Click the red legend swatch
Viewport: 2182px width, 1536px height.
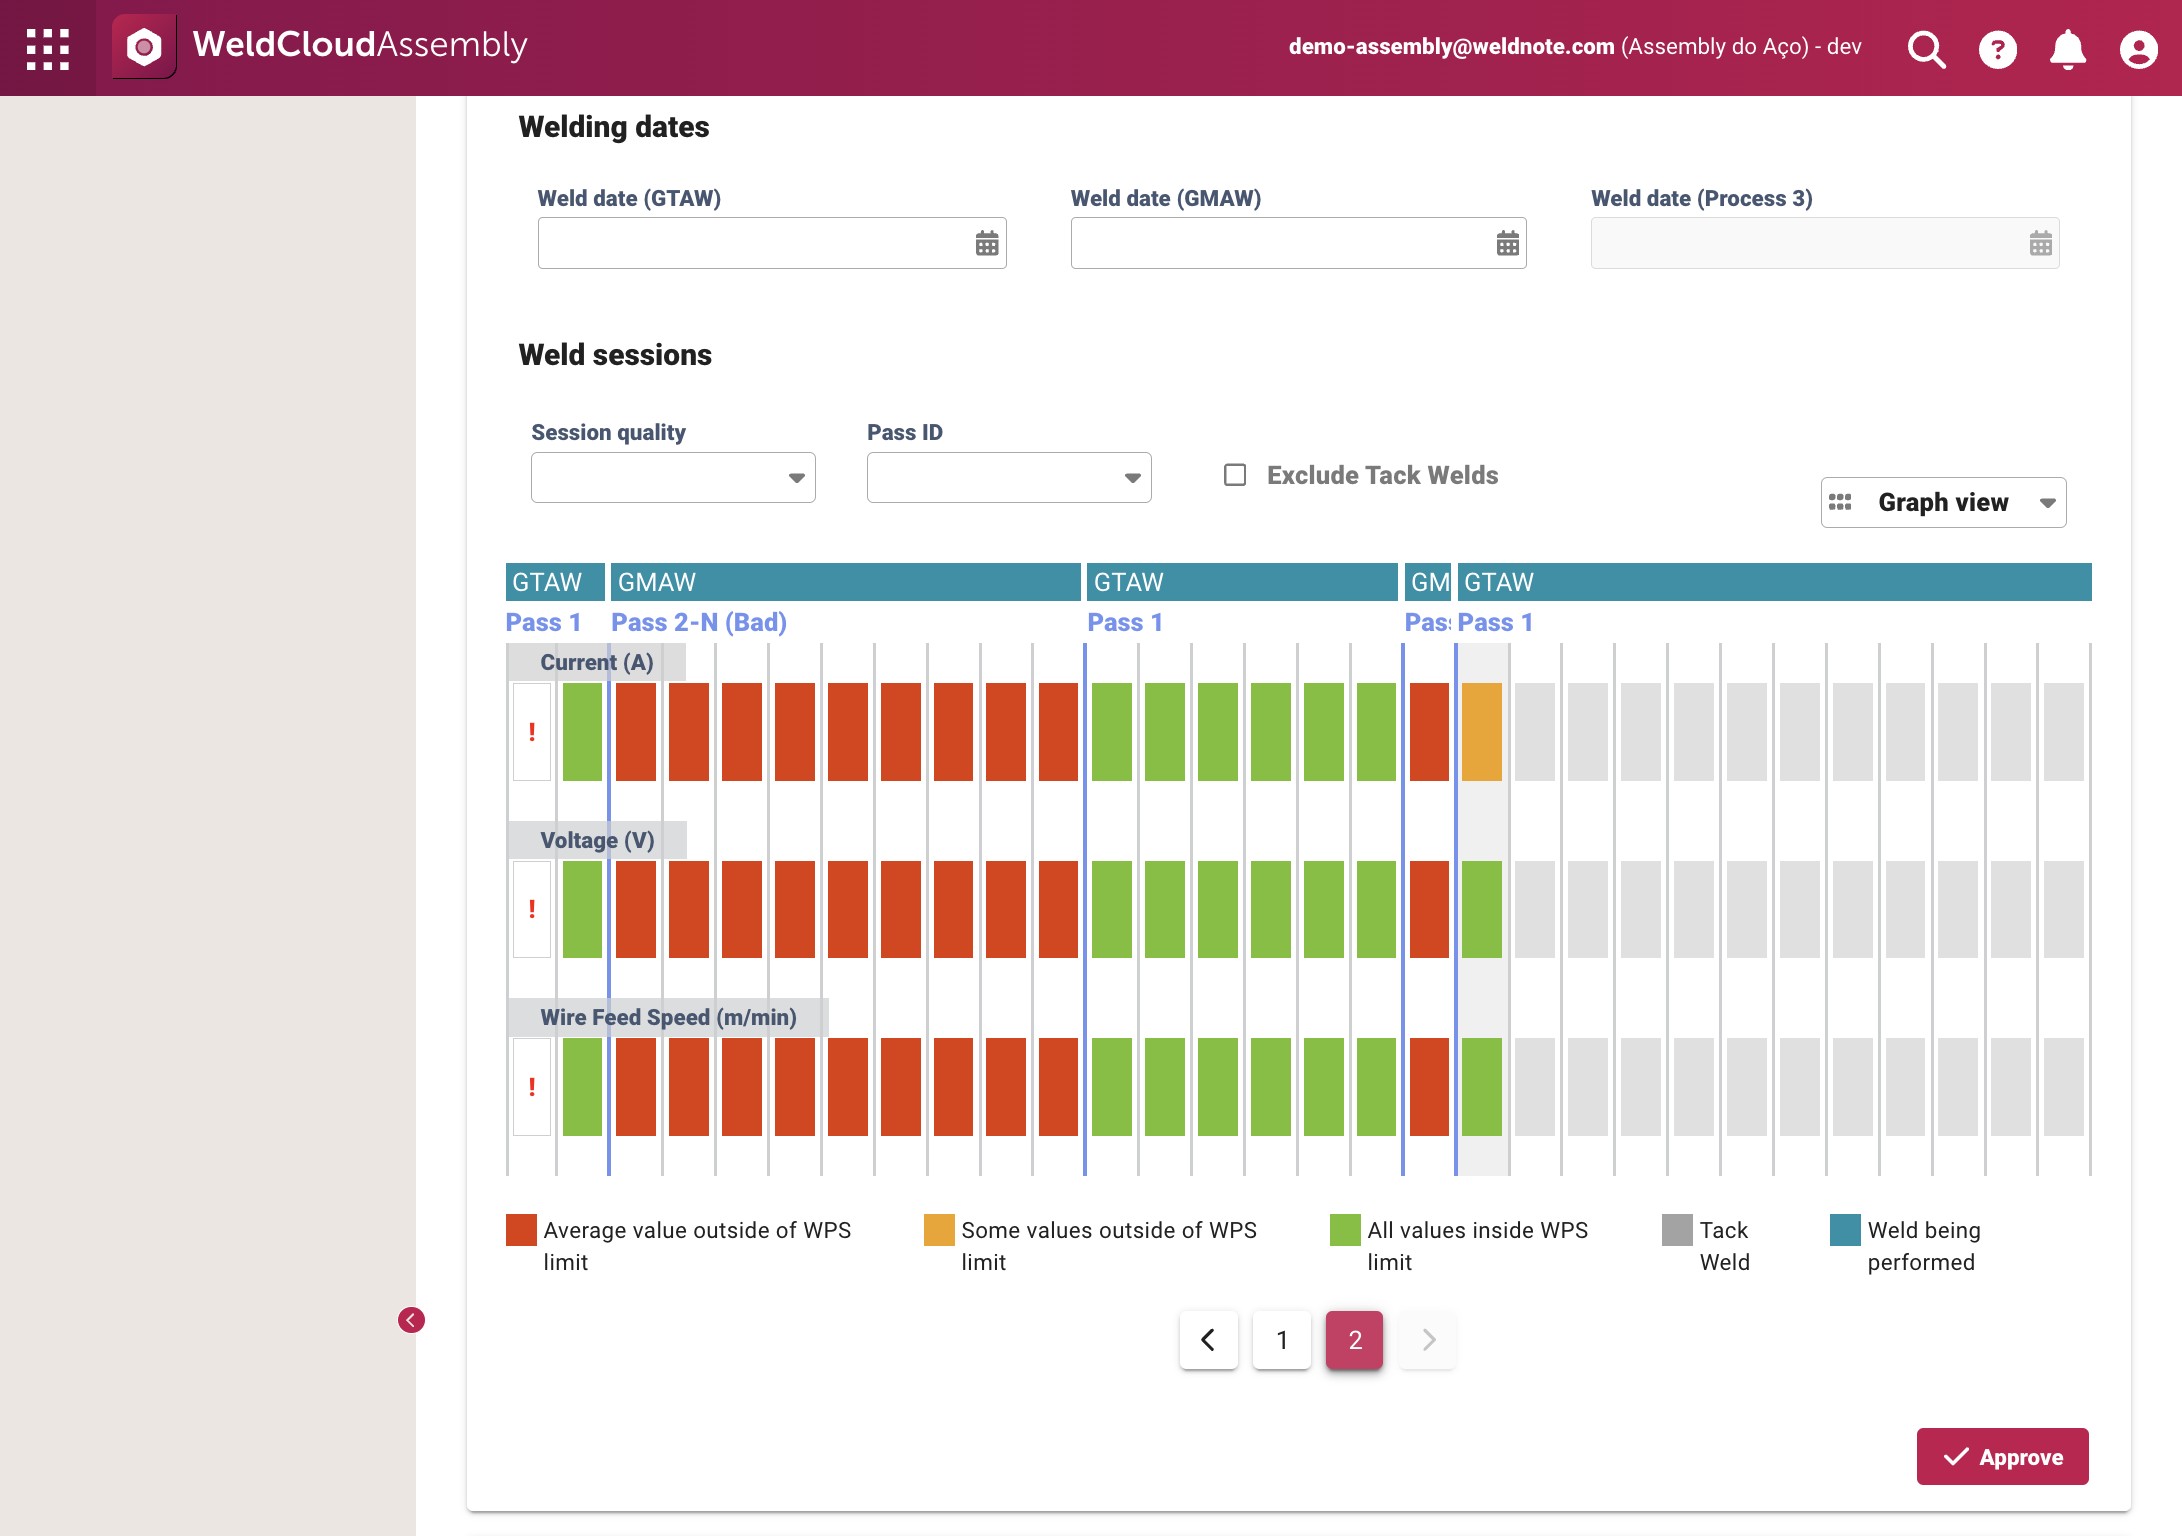[x=521, y=1230]
